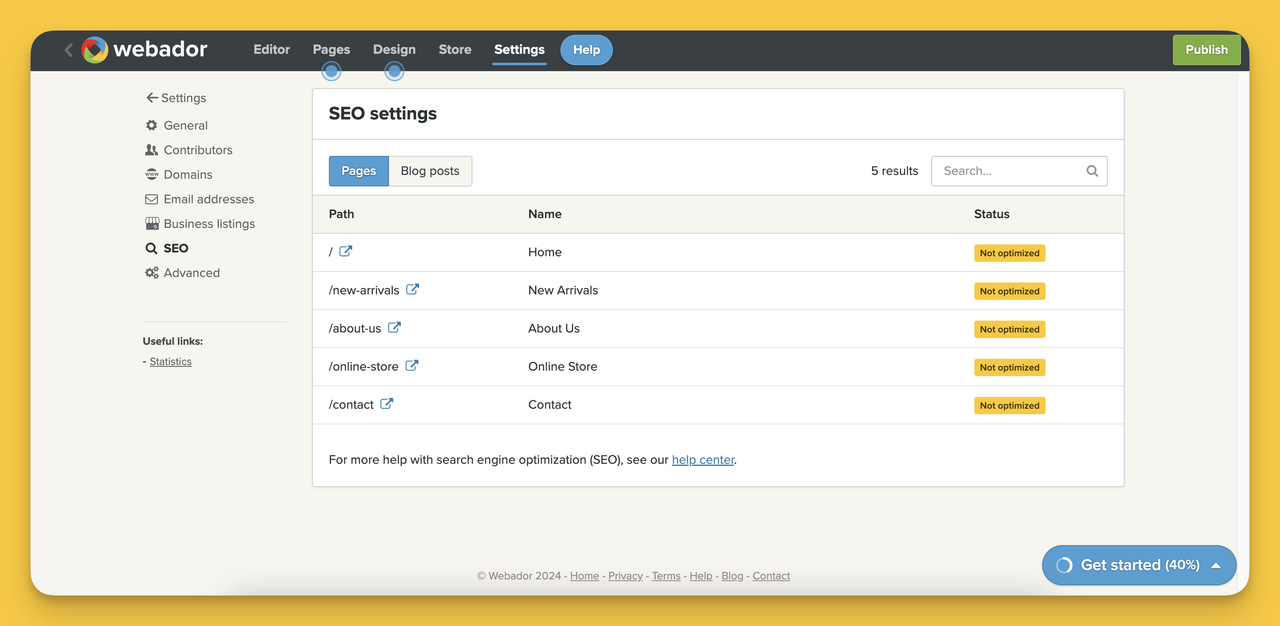
Task: Open the Pages menu item
Action: point(331,49)
